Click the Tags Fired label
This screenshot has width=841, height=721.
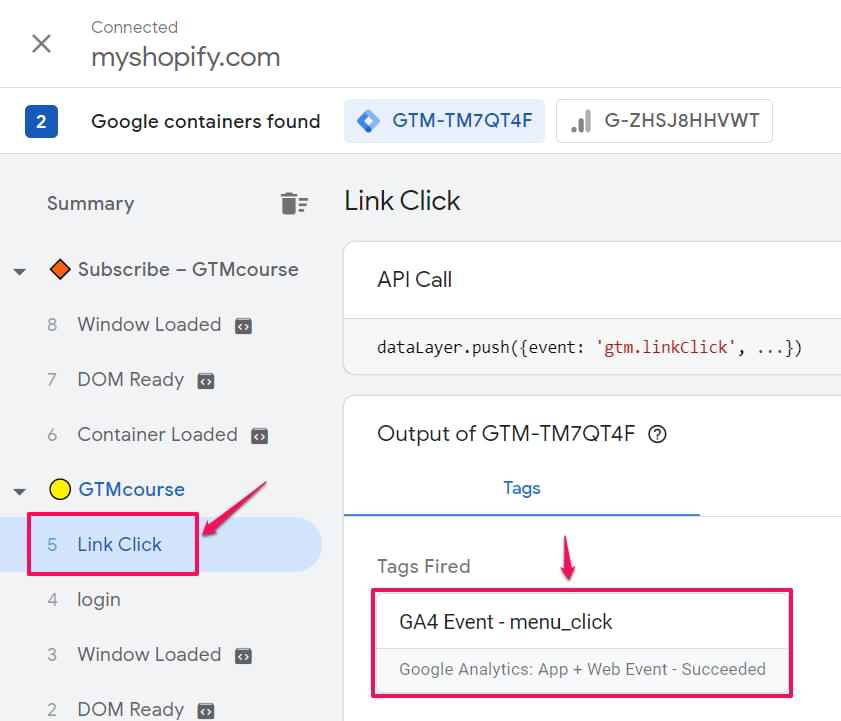[x=424, y=566]
